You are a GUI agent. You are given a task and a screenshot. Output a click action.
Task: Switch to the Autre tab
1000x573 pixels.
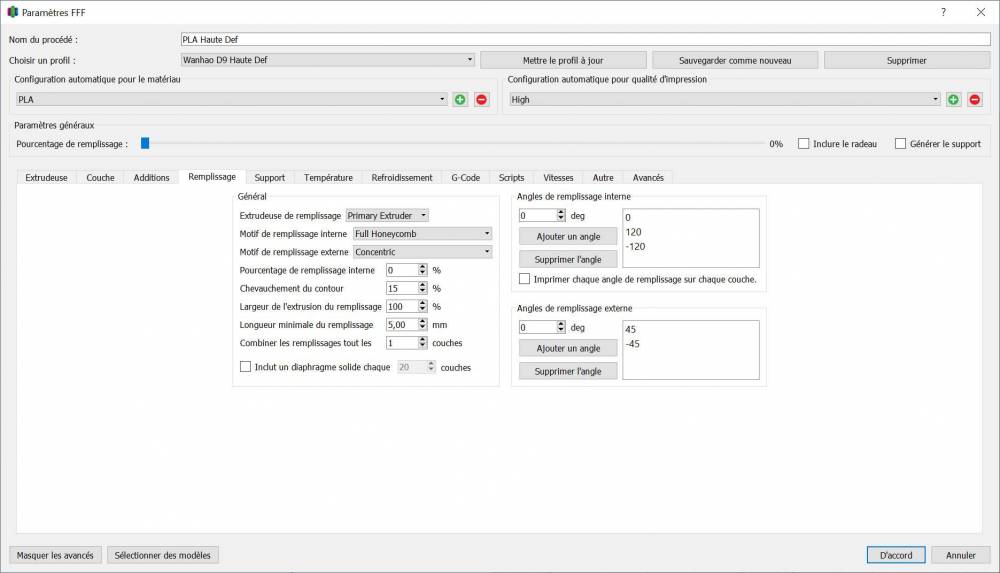point(603,177)
